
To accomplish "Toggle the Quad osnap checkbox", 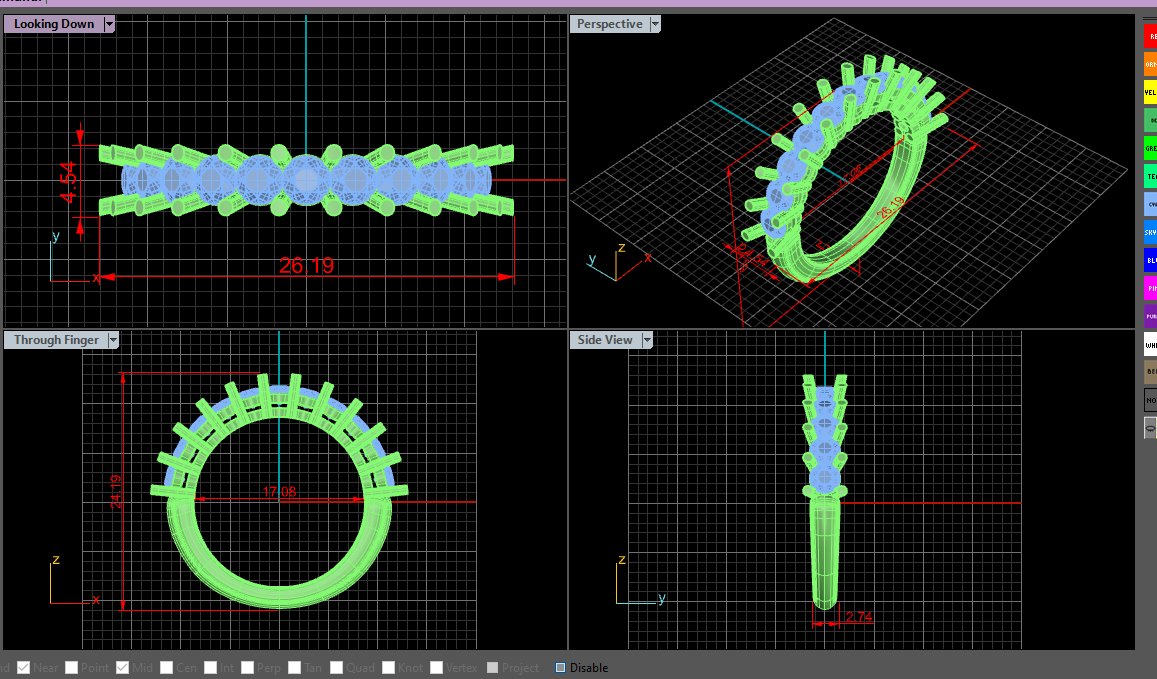I will coord(336,667).
